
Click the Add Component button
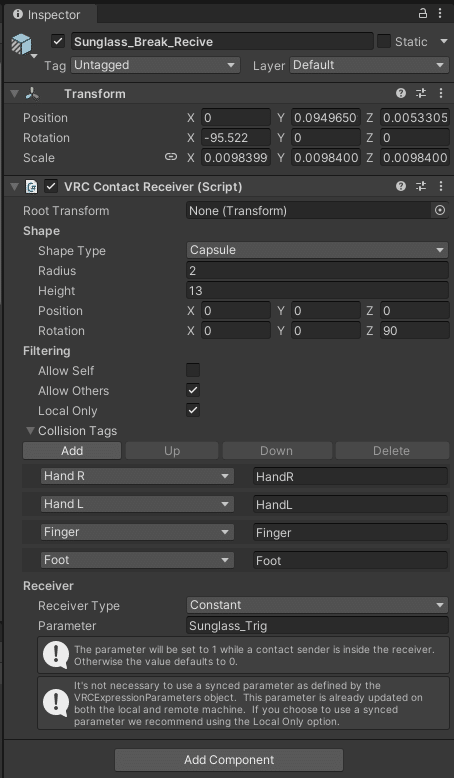(229, 760)
